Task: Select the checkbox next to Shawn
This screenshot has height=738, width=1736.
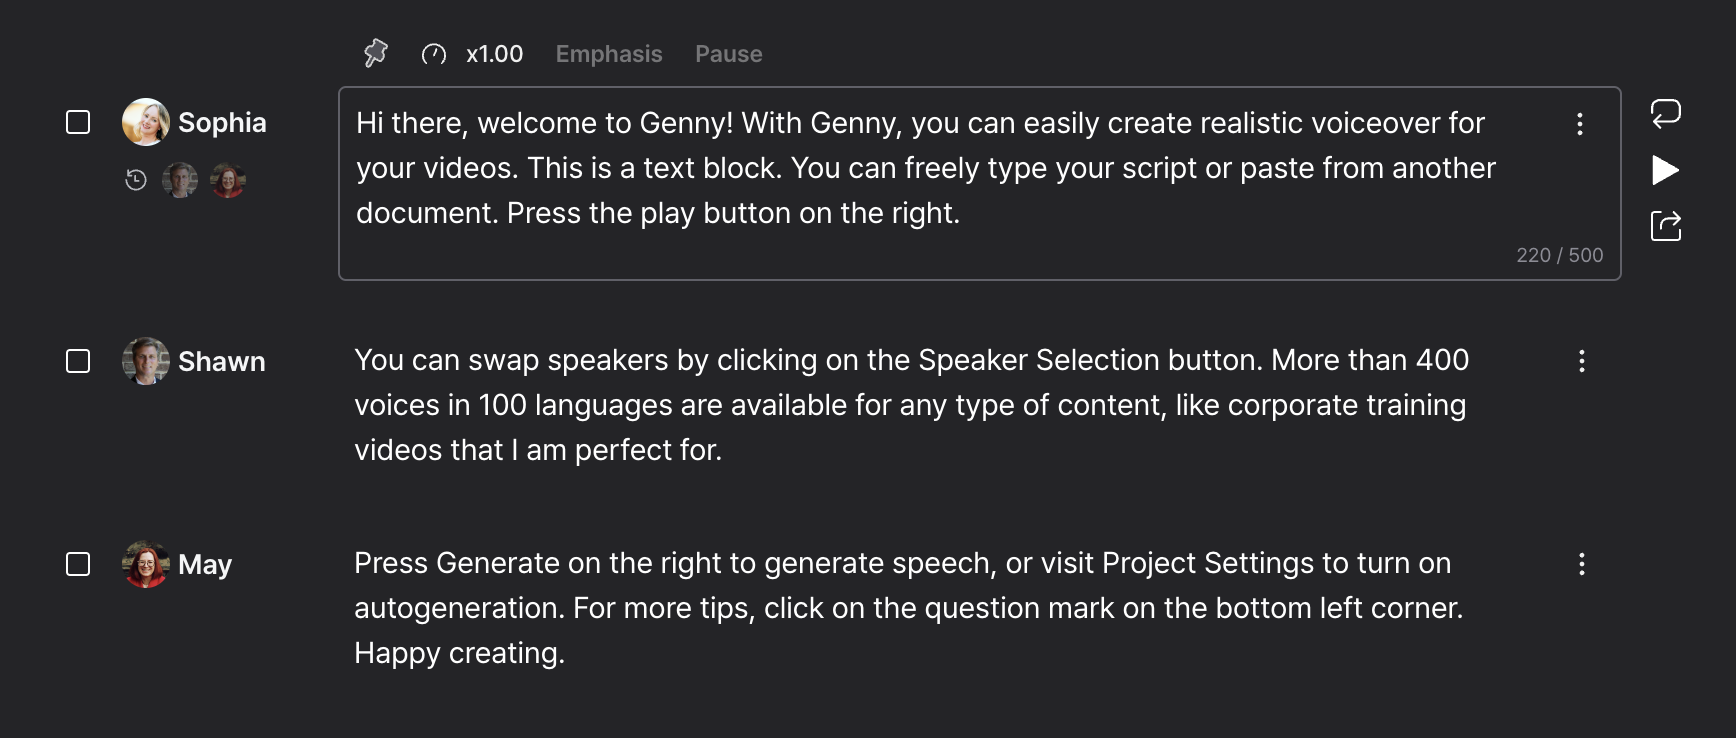Action: pyautogui.click(x=78, y=361)
